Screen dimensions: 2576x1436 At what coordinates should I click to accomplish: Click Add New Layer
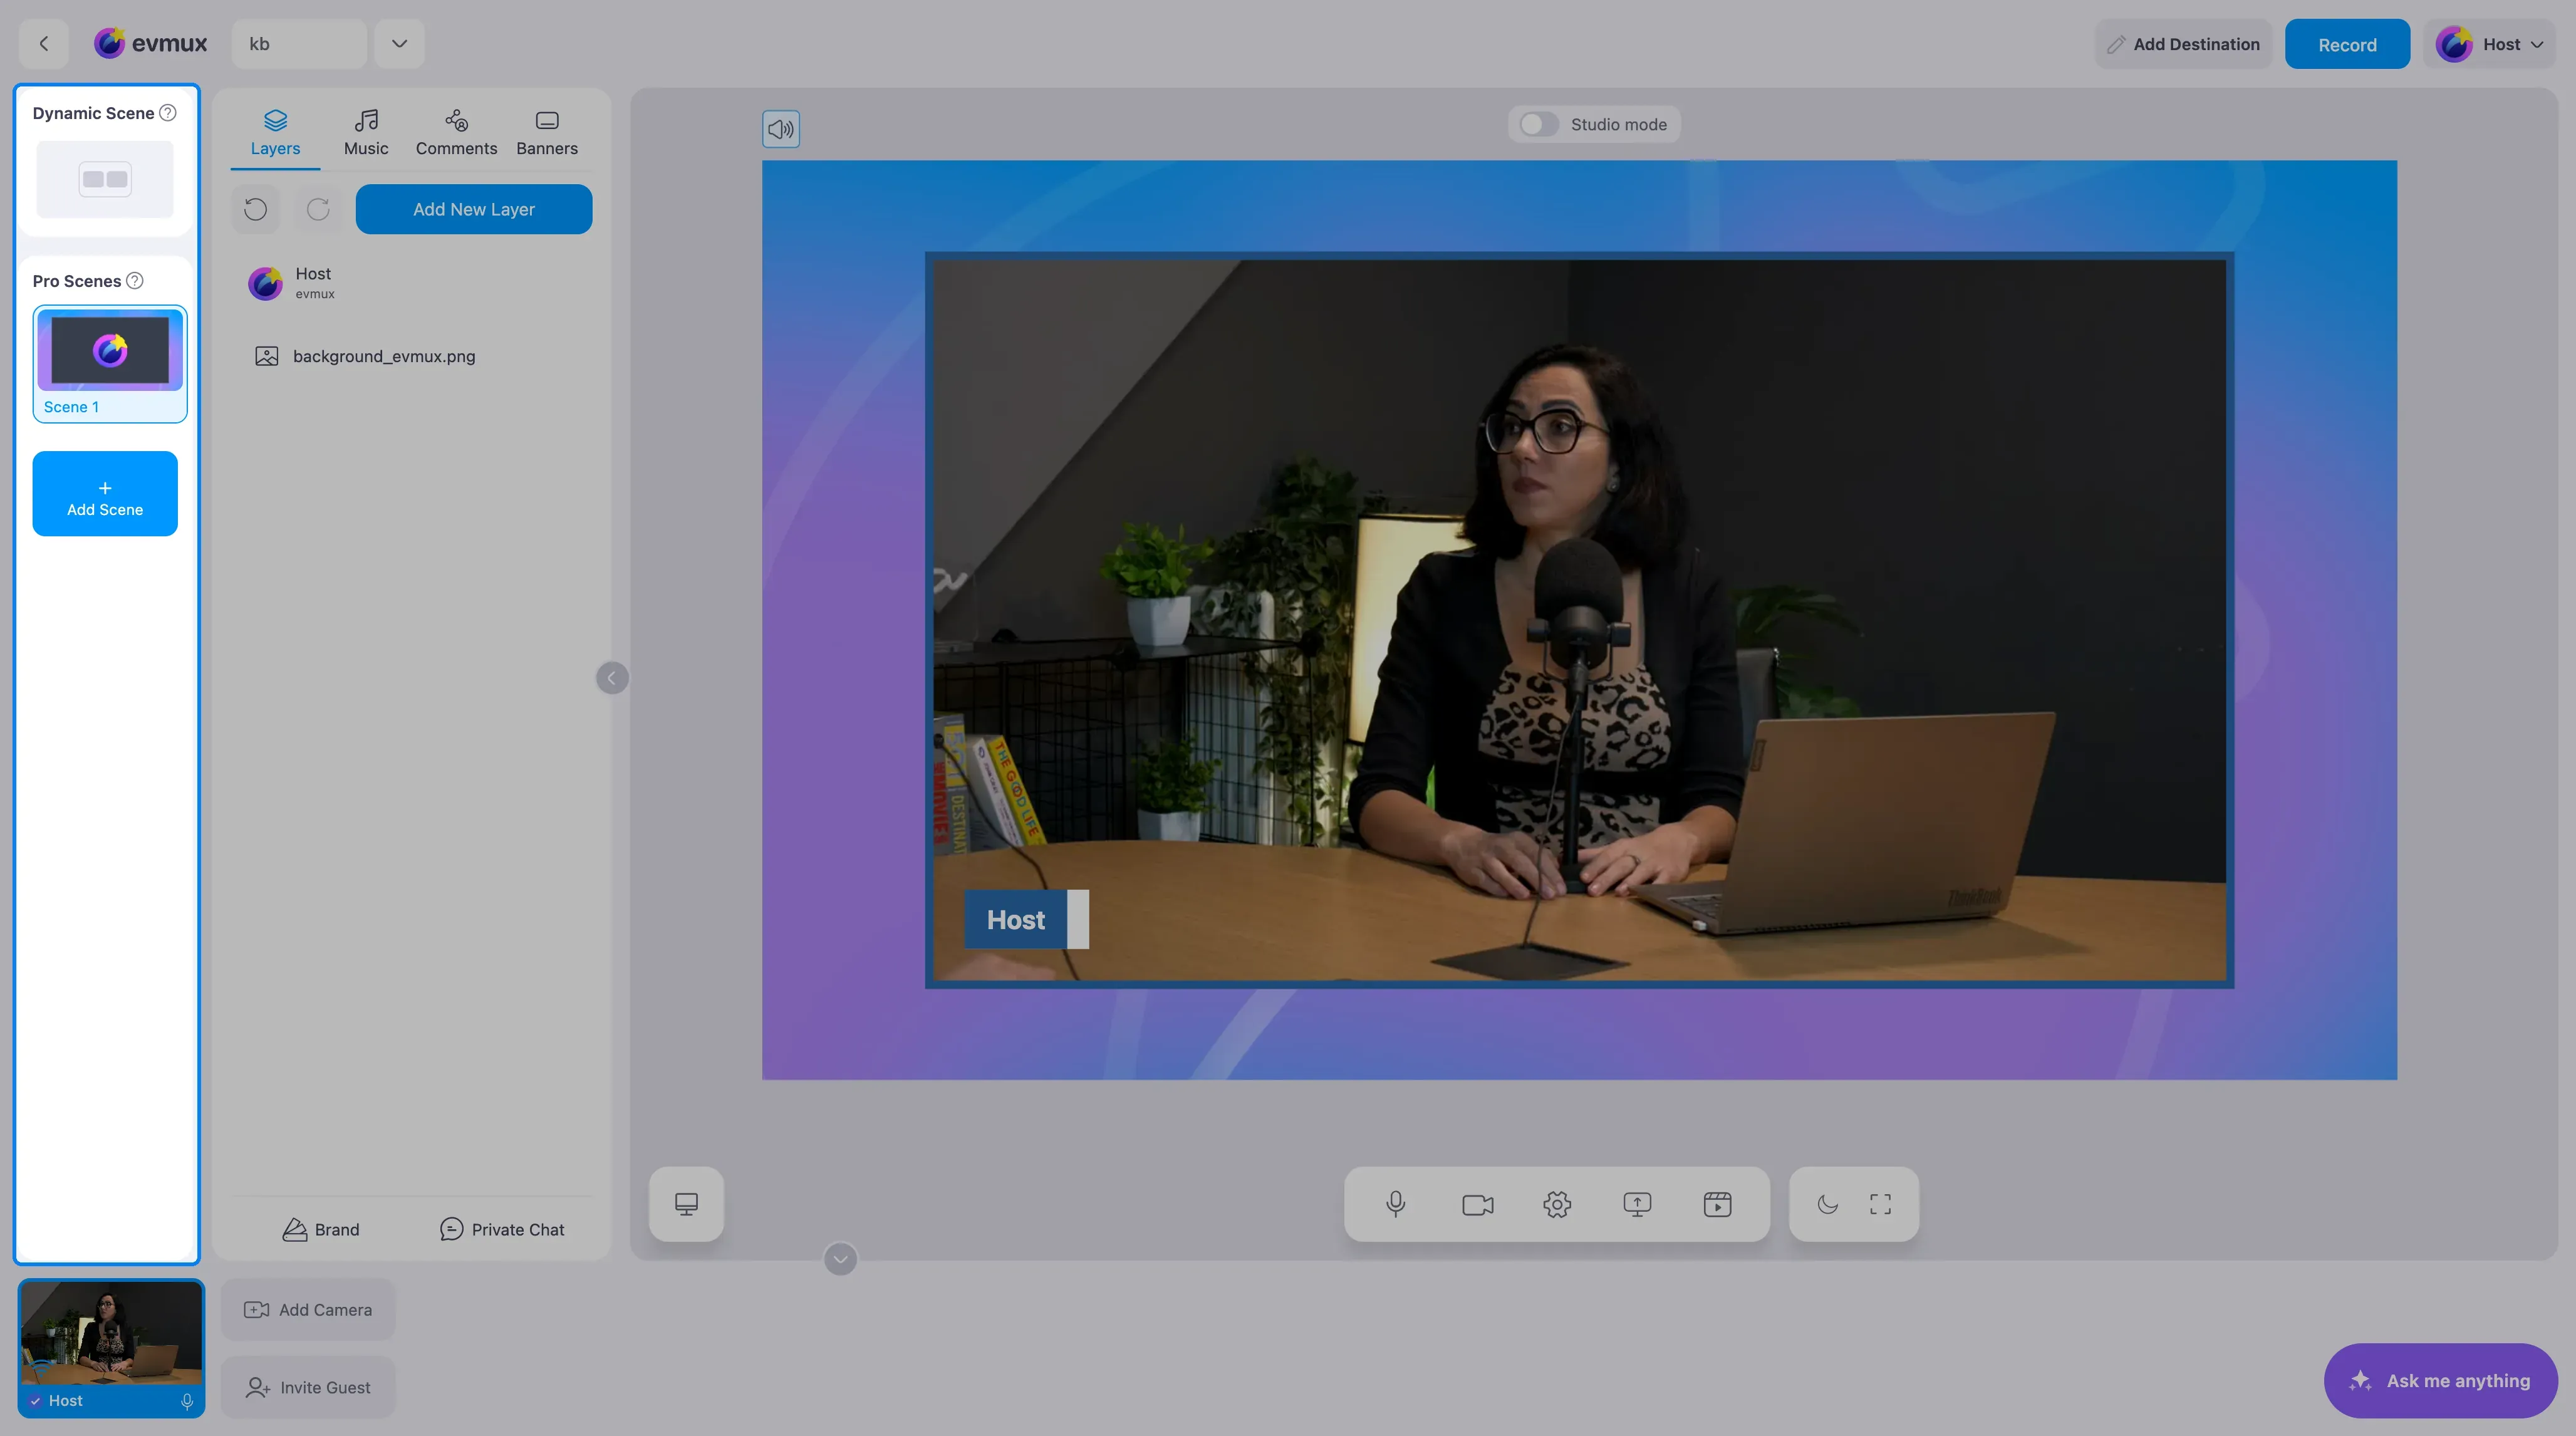[474, 209]
